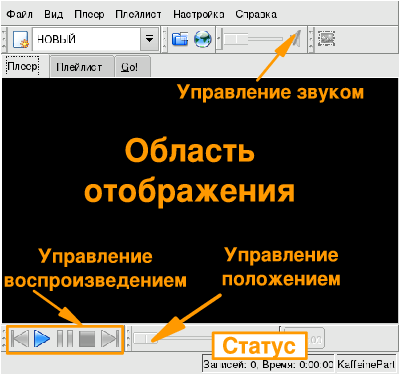This screenshot has width=400, height=374.
Task: Start playback with the play button
Action: 42,339
